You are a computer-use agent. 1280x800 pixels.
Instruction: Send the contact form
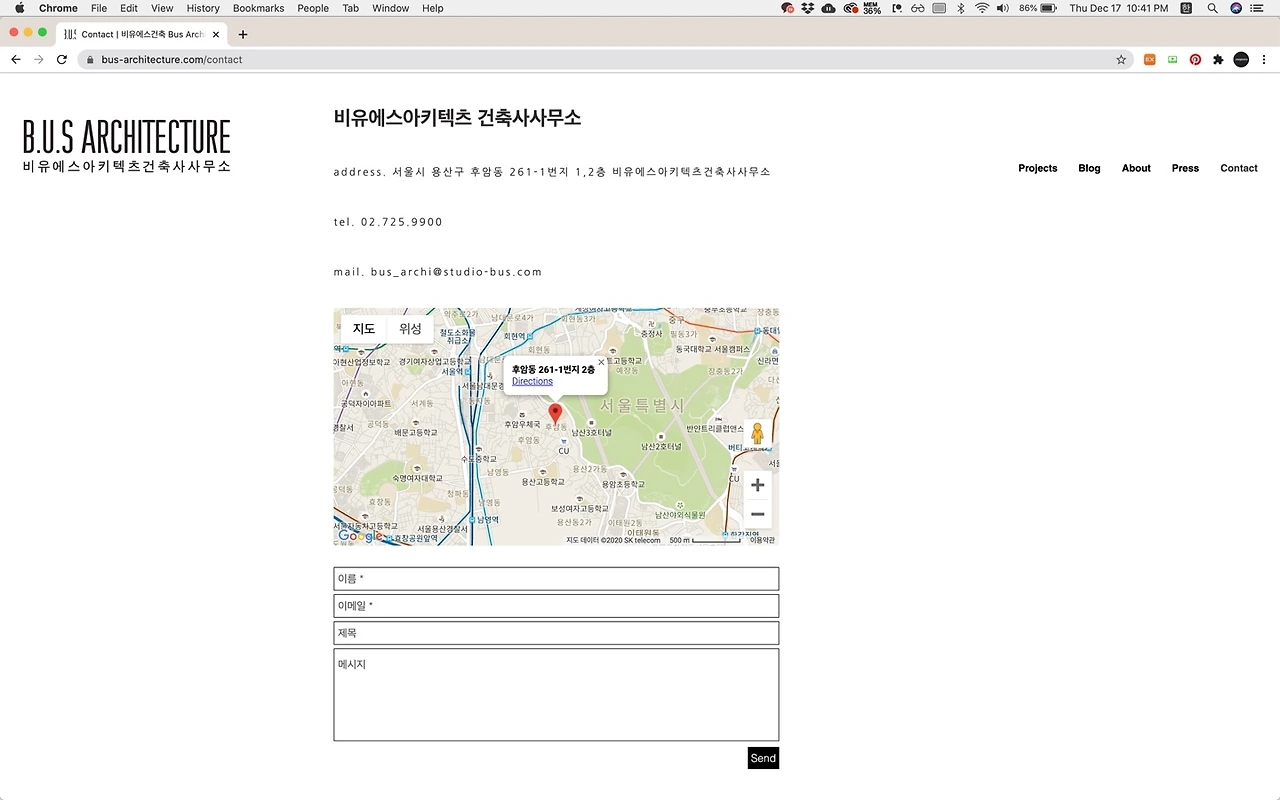[763, 758]
